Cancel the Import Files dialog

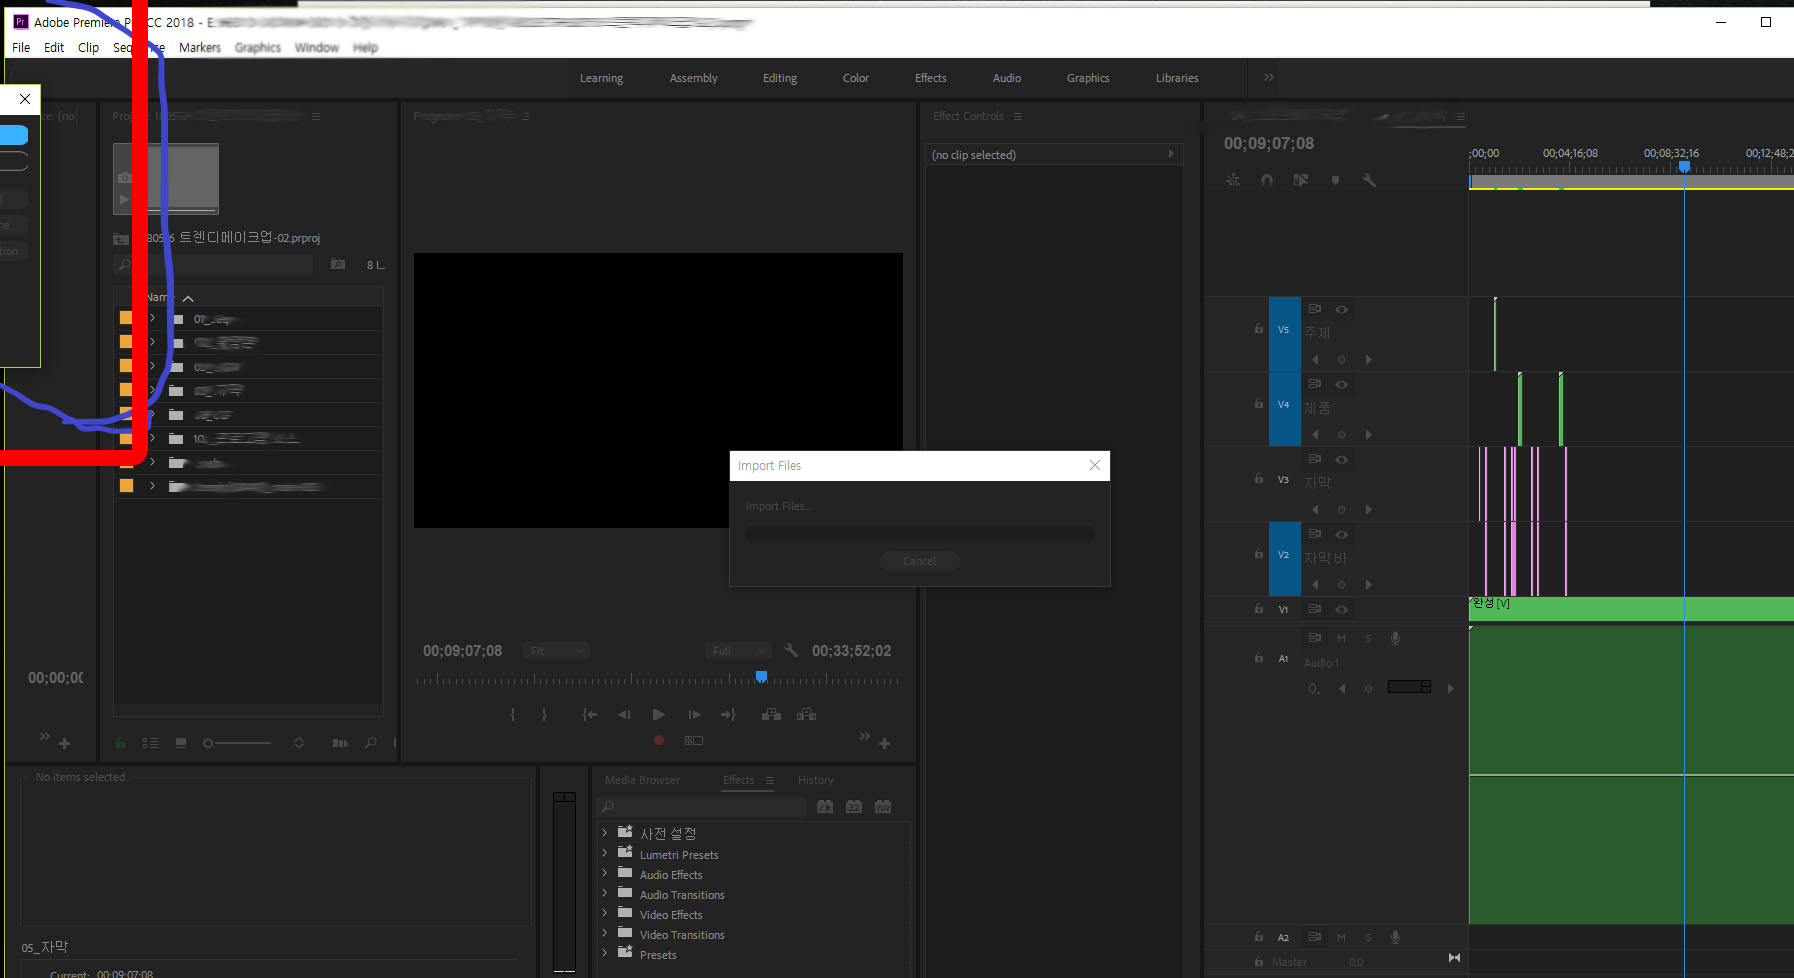[920, 561]
